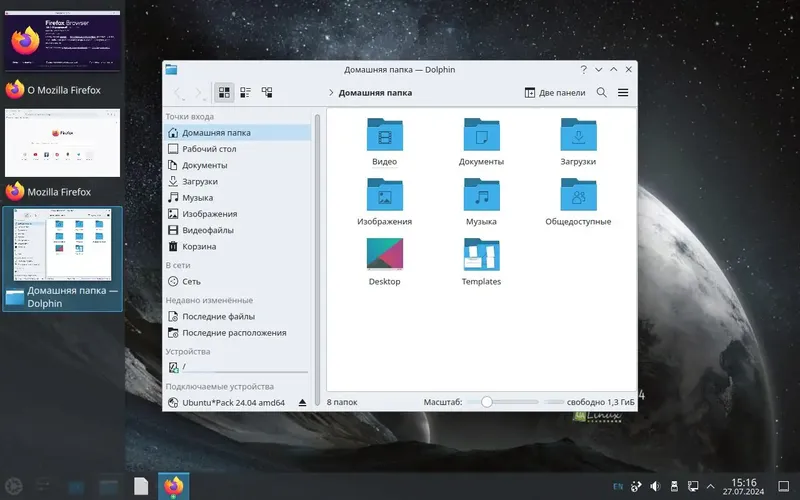Eject Ubuntu*Pack 24.04 amd64 device
This screenshot has height=500, width=800.
click(302, 403)
